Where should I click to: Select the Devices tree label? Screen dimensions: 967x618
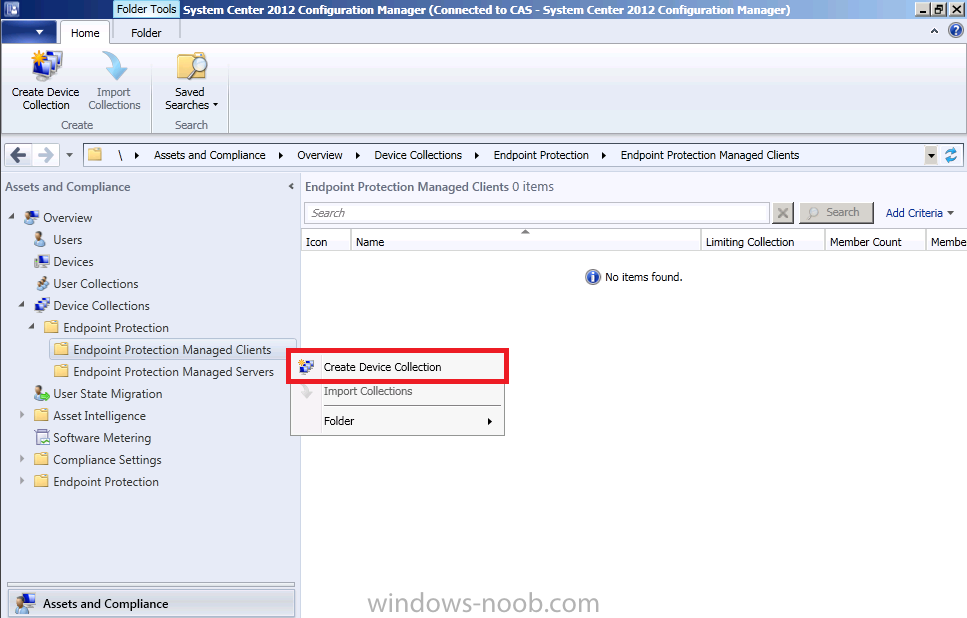[73, 262]
